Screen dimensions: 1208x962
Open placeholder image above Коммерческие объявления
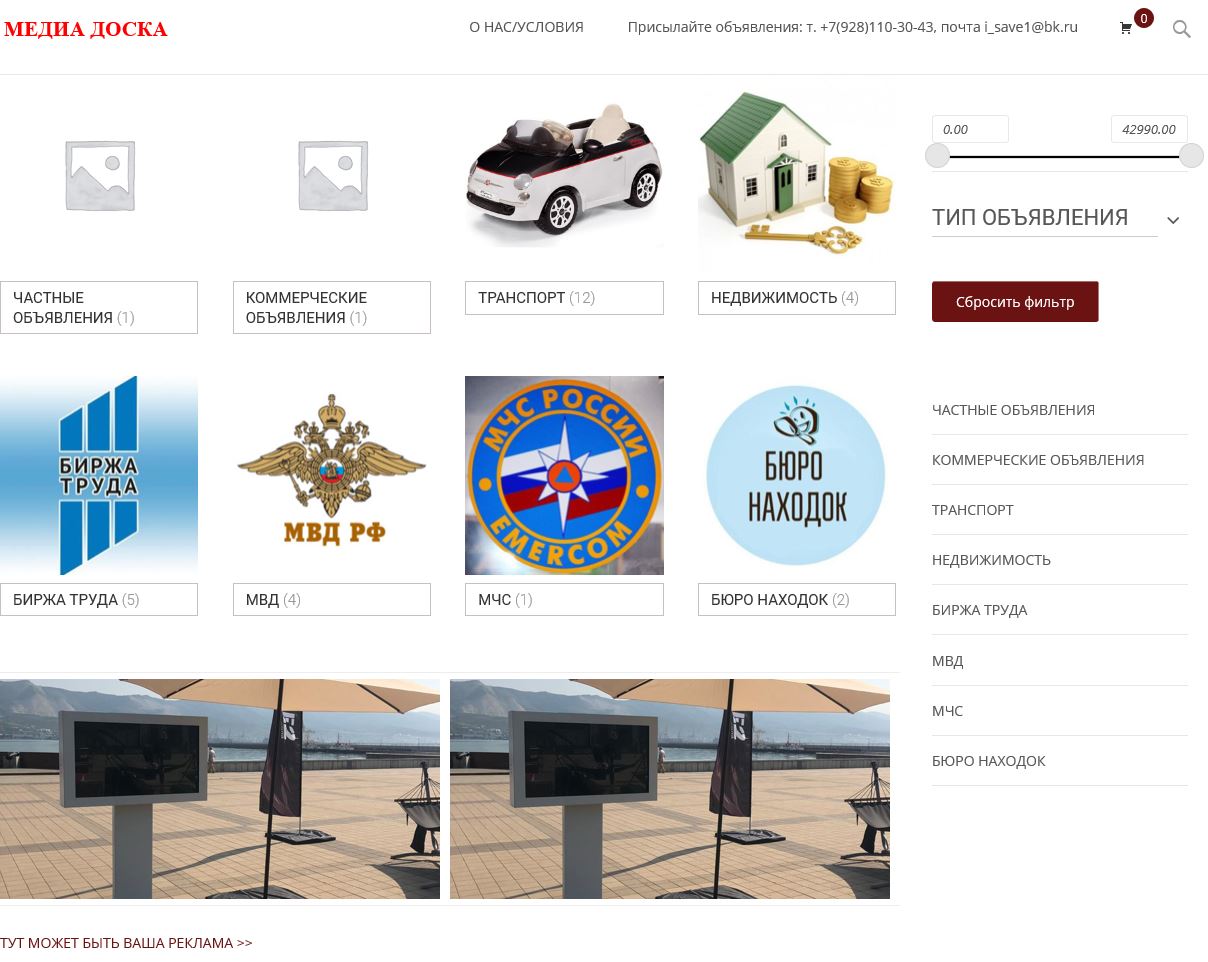pos(332,175)
